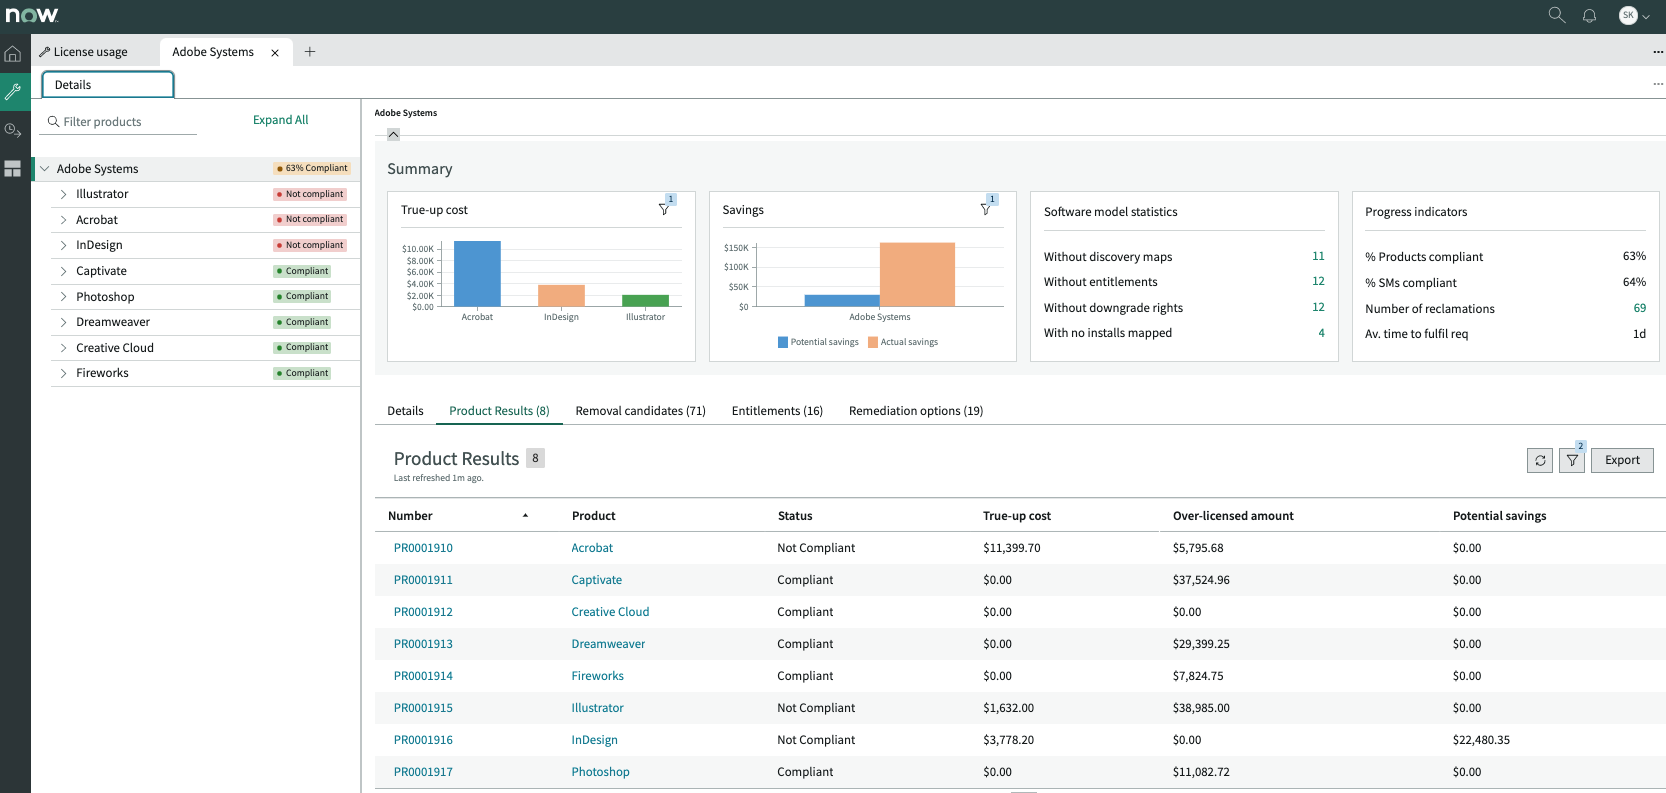The height and width of the screenshot is (793, 1666).
Task: Open the ellipsis menu on the Details row
Action: (1658, 84)
